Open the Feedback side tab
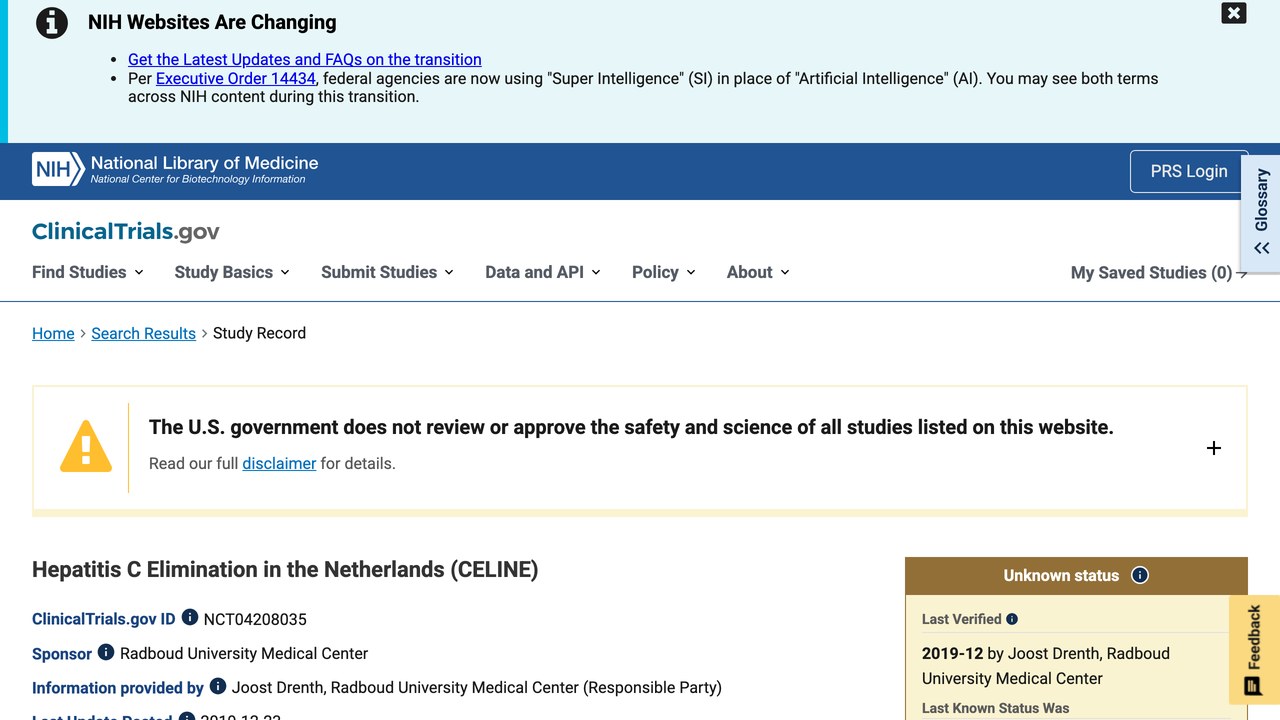This screenshot has height=720, width=1280. [x=1254, y=650]
